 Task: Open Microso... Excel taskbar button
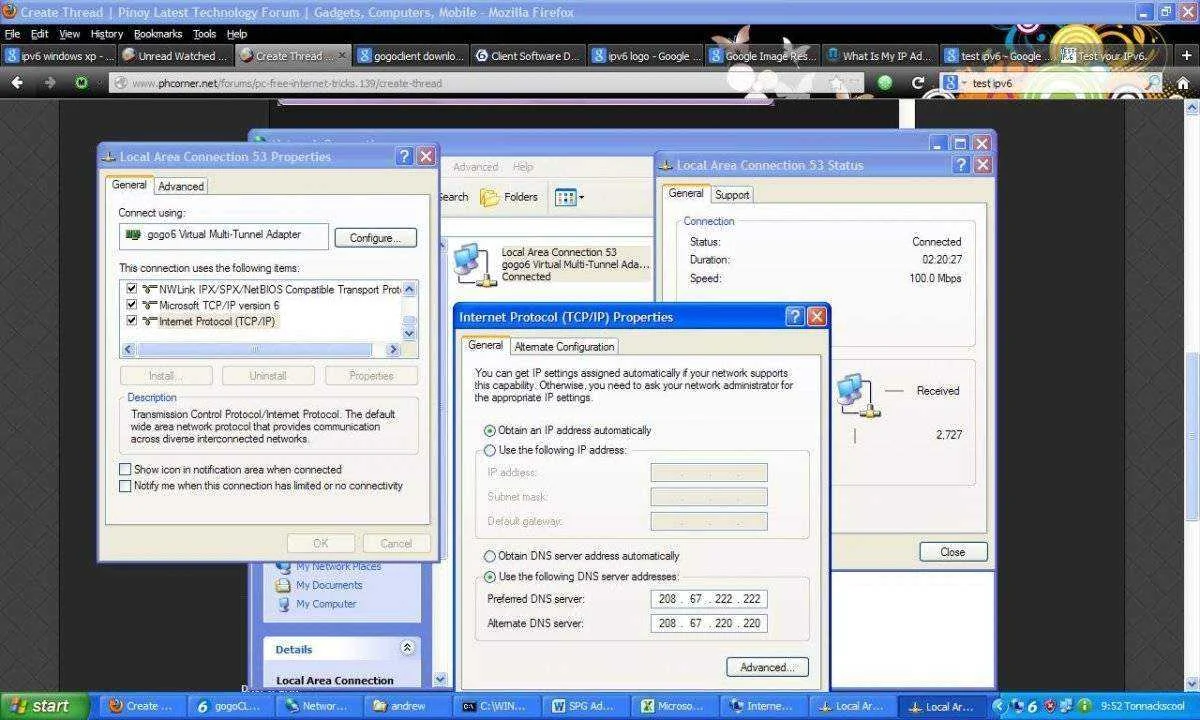[677, 706]
